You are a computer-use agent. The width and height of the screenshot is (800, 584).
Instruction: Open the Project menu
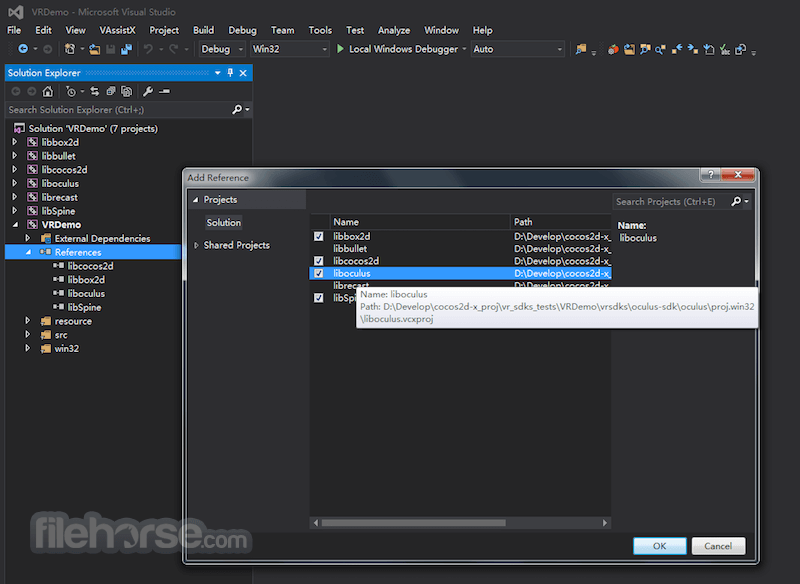164,30
